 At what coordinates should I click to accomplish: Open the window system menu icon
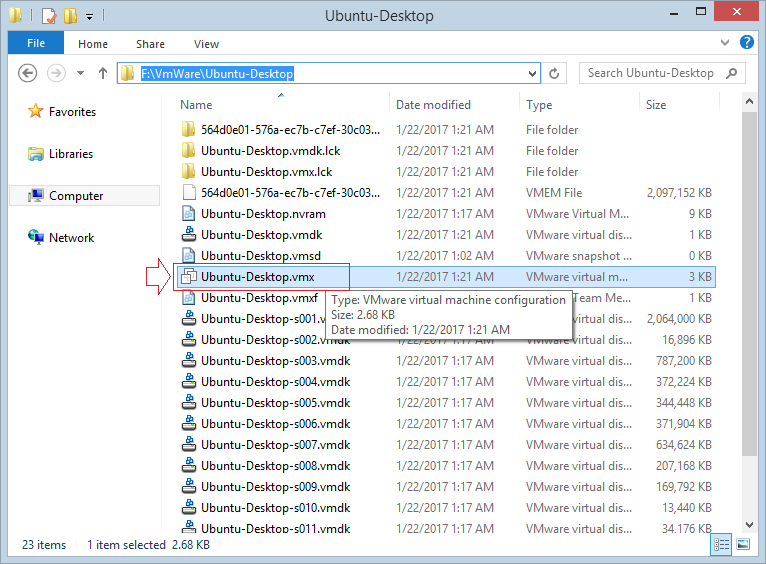pyautogui.click(x=16, y=15)
